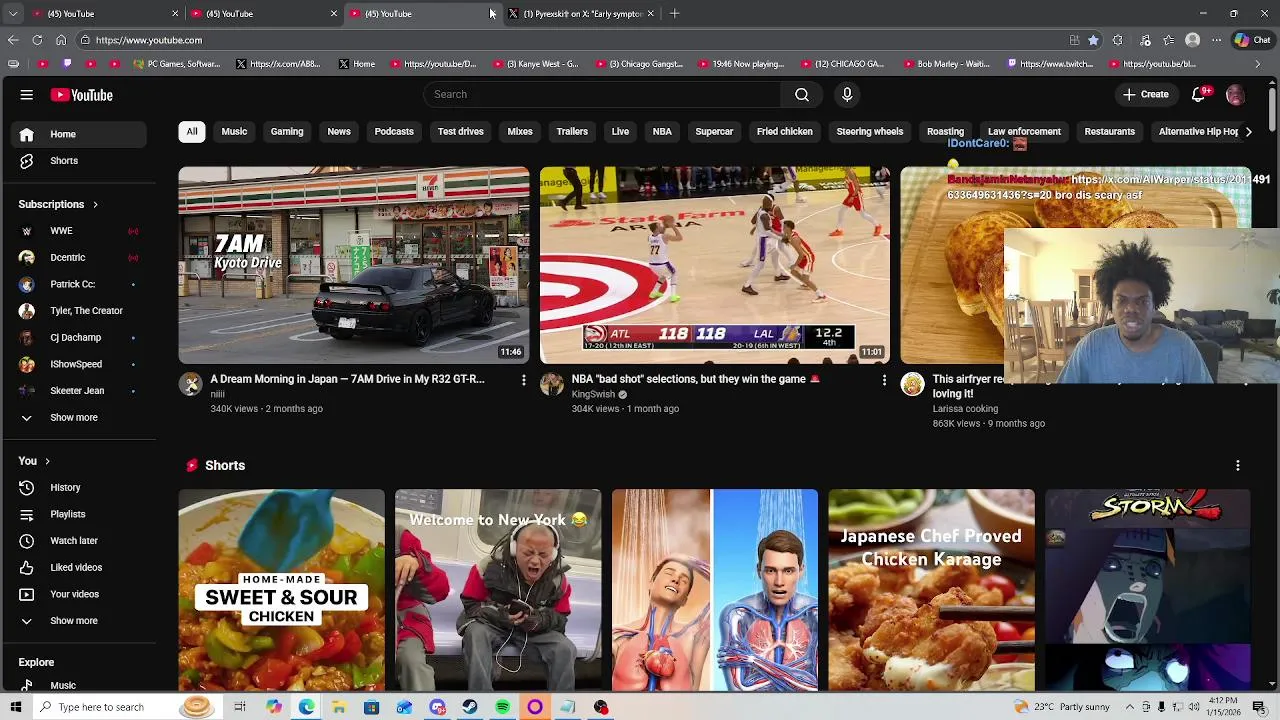
Task: Open the Sweet & Sour Chicken short
Action: click(x=282, y=590)
